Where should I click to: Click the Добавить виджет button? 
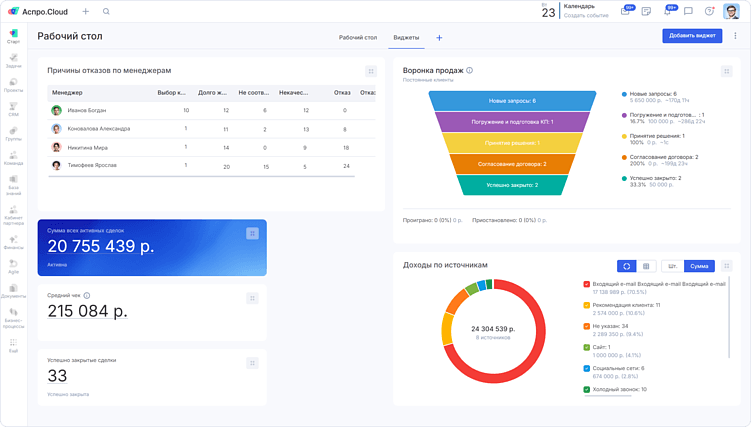pos(691,36)
